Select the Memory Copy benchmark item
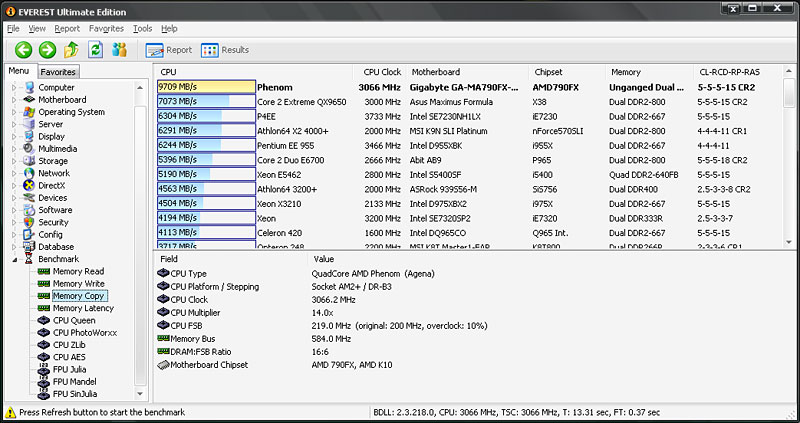Screen dimensions: 800x423 (x=79, y=296)
